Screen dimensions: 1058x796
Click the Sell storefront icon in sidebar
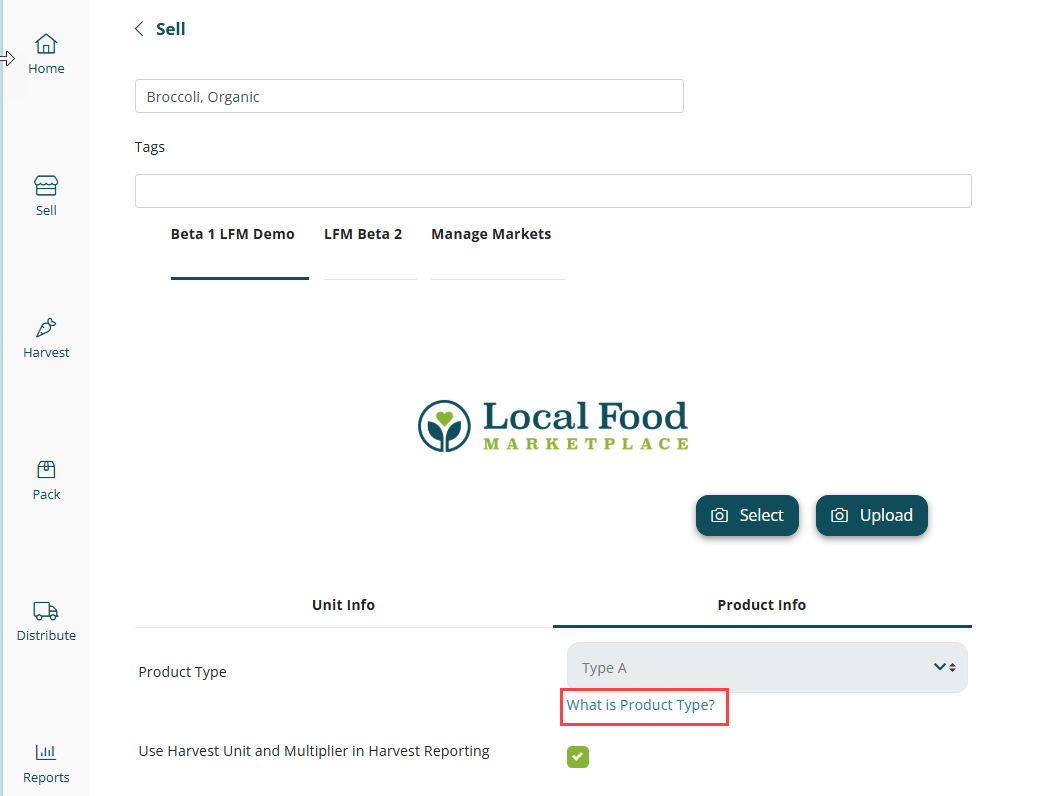[46, 186]
